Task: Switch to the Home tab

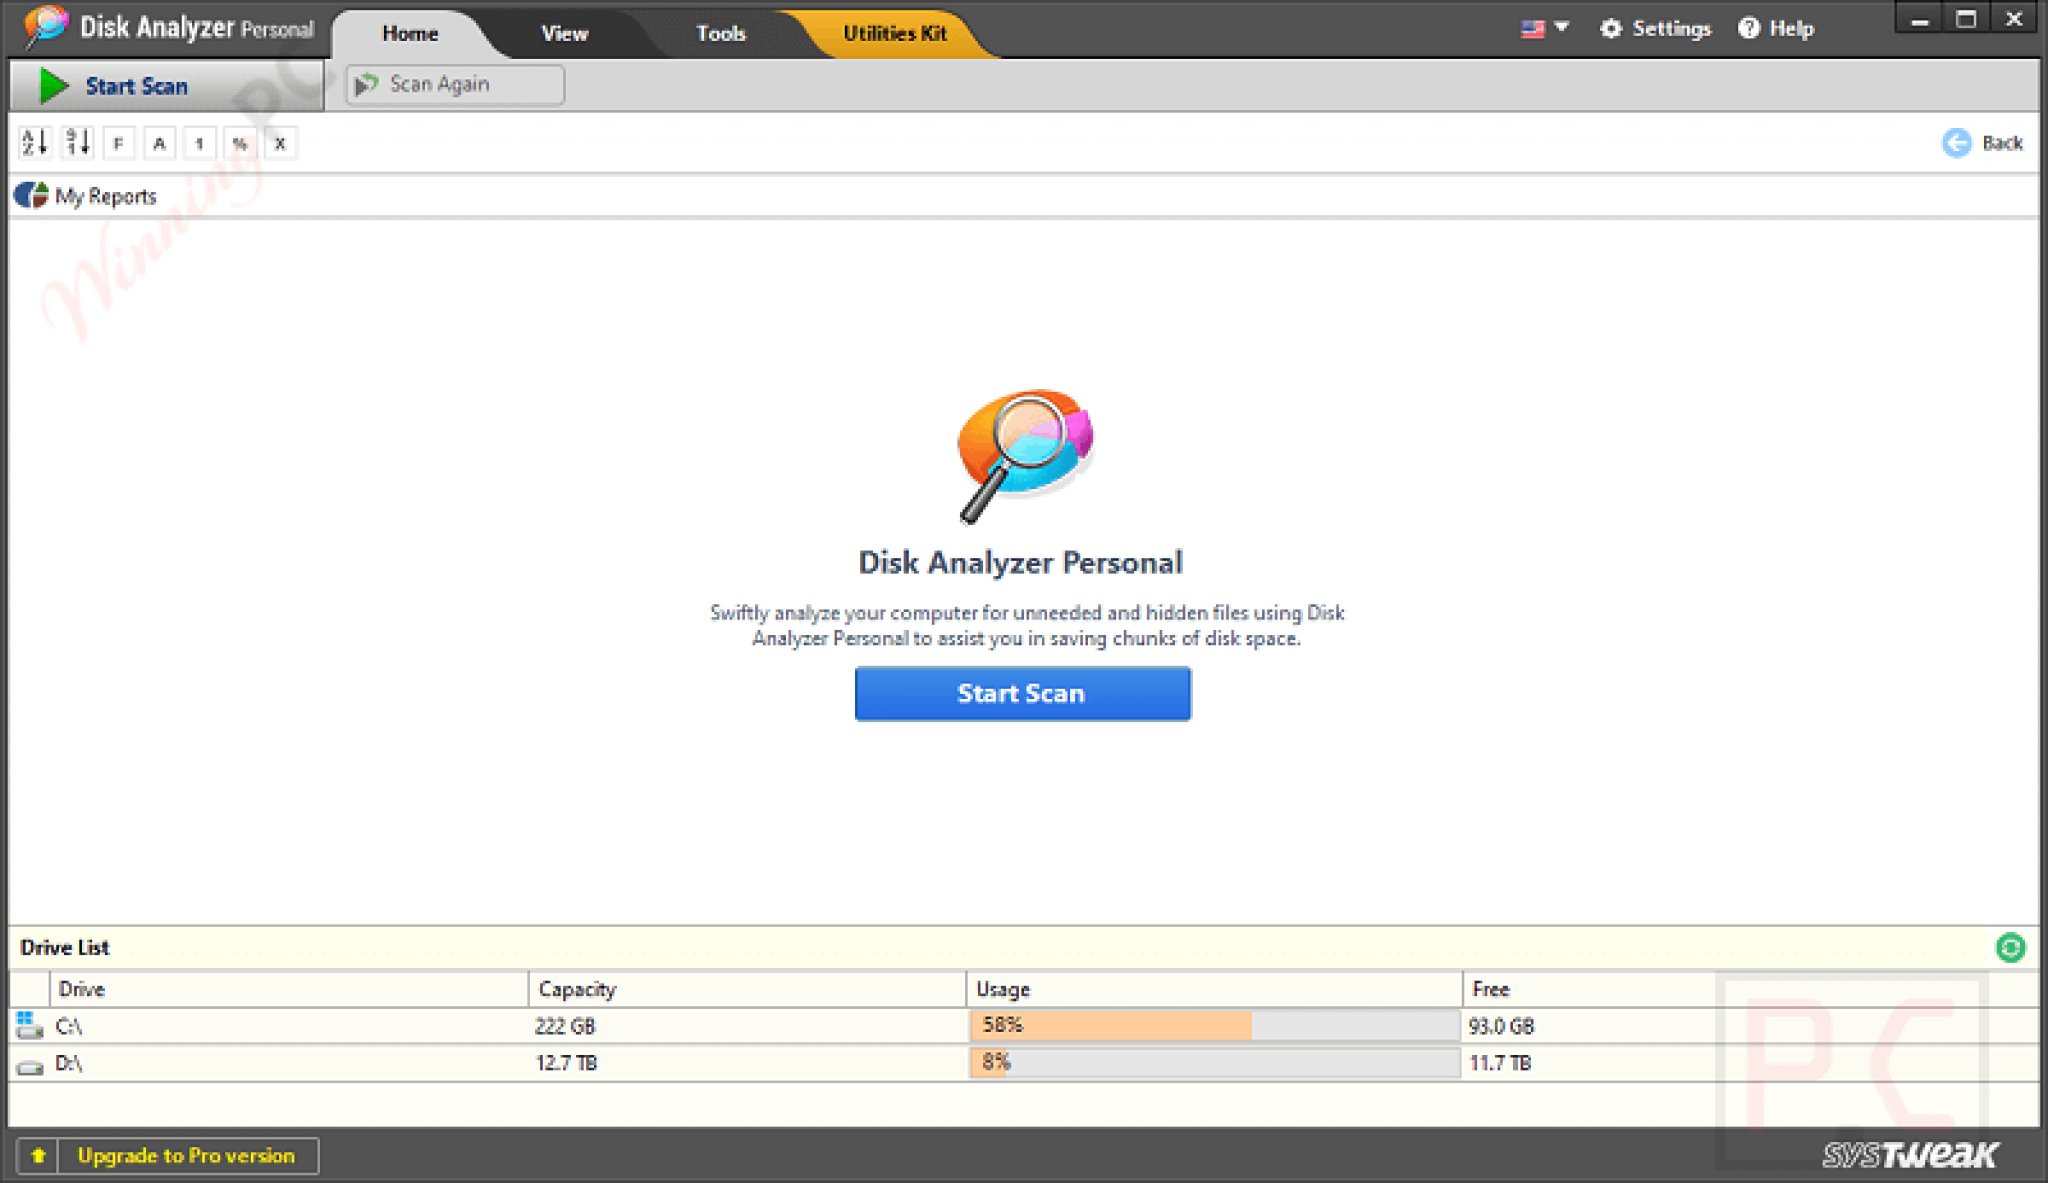Action: (x=410, y=33)
